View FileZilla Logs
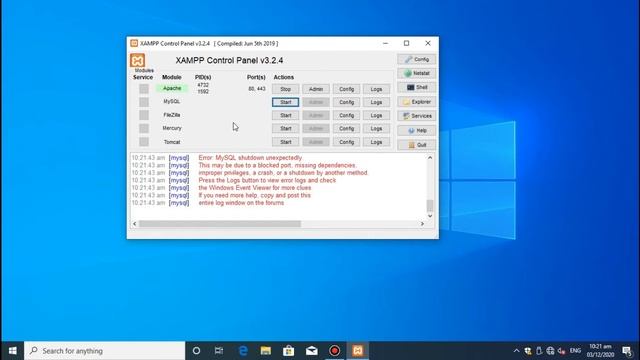Screen dimensions: 640x360 [376, 116]
